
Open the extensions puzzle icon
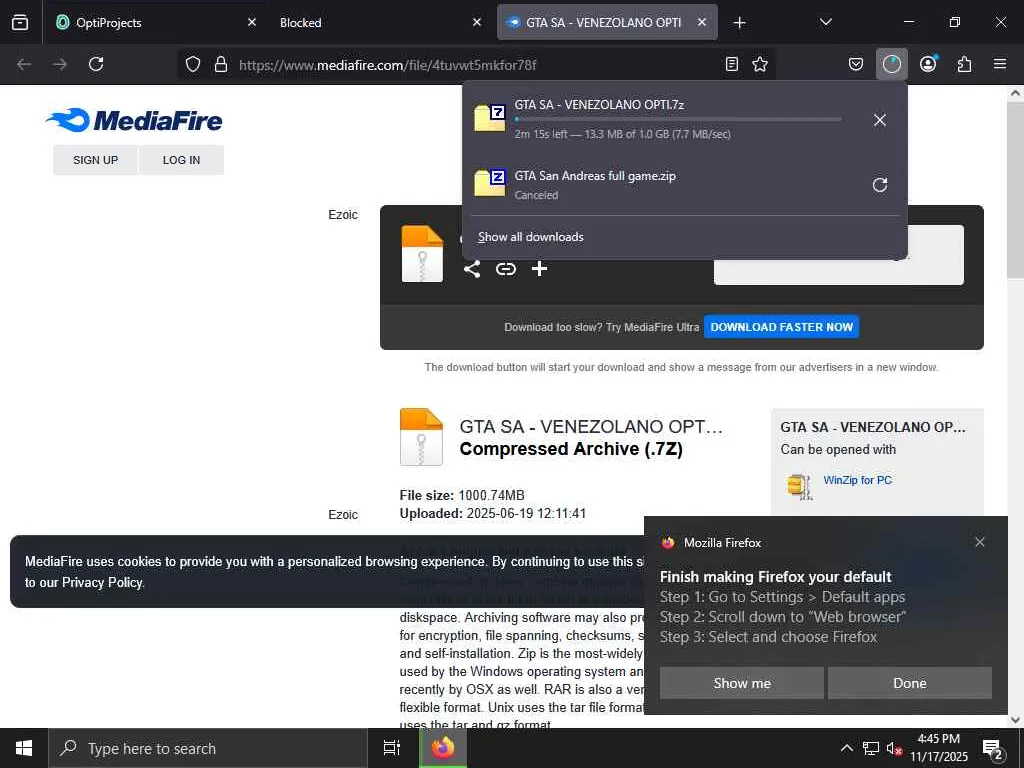(964, 64)
